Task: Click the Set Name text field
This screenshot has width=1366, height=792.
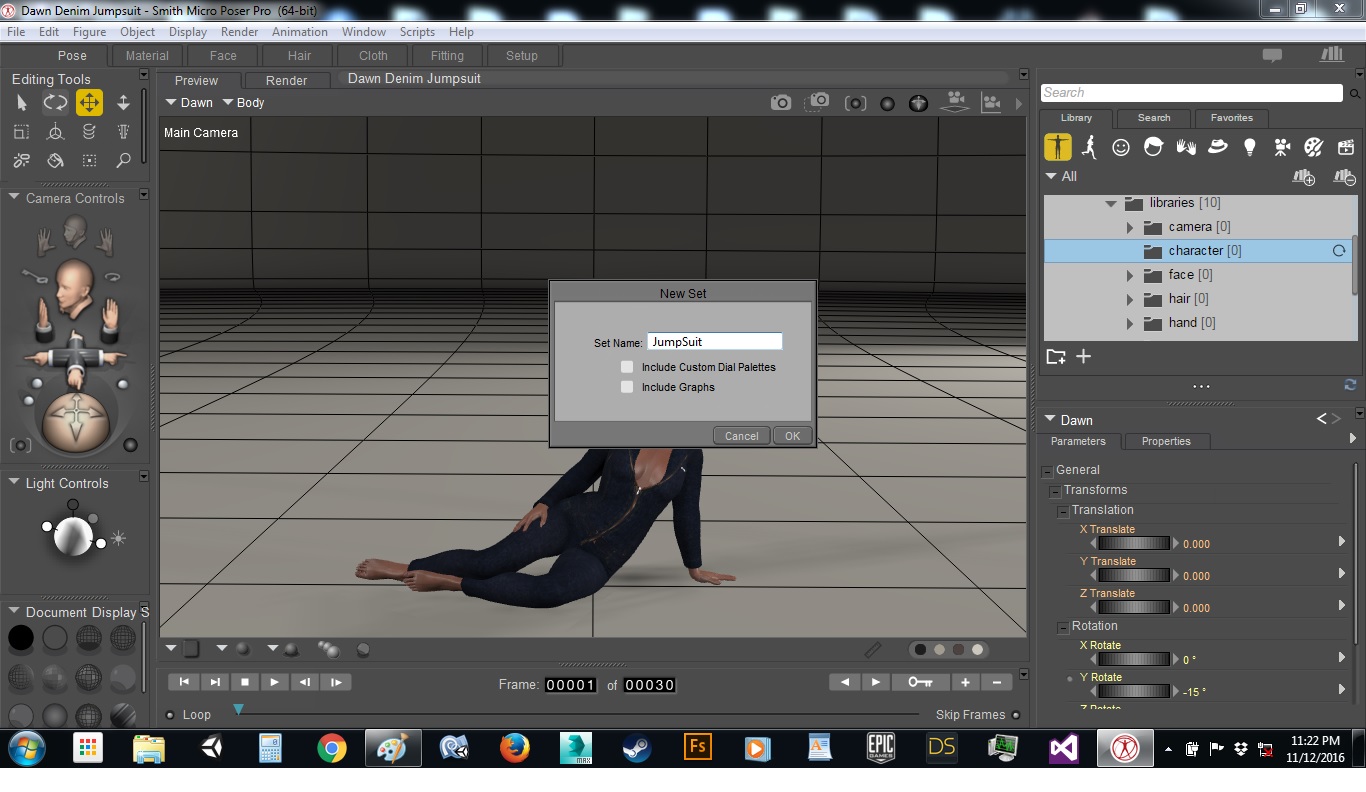Action: (x=714, y=342)
